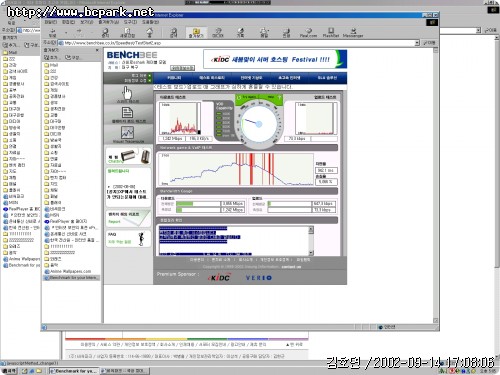Click the results text box down scroll arrow

point(311,253)
